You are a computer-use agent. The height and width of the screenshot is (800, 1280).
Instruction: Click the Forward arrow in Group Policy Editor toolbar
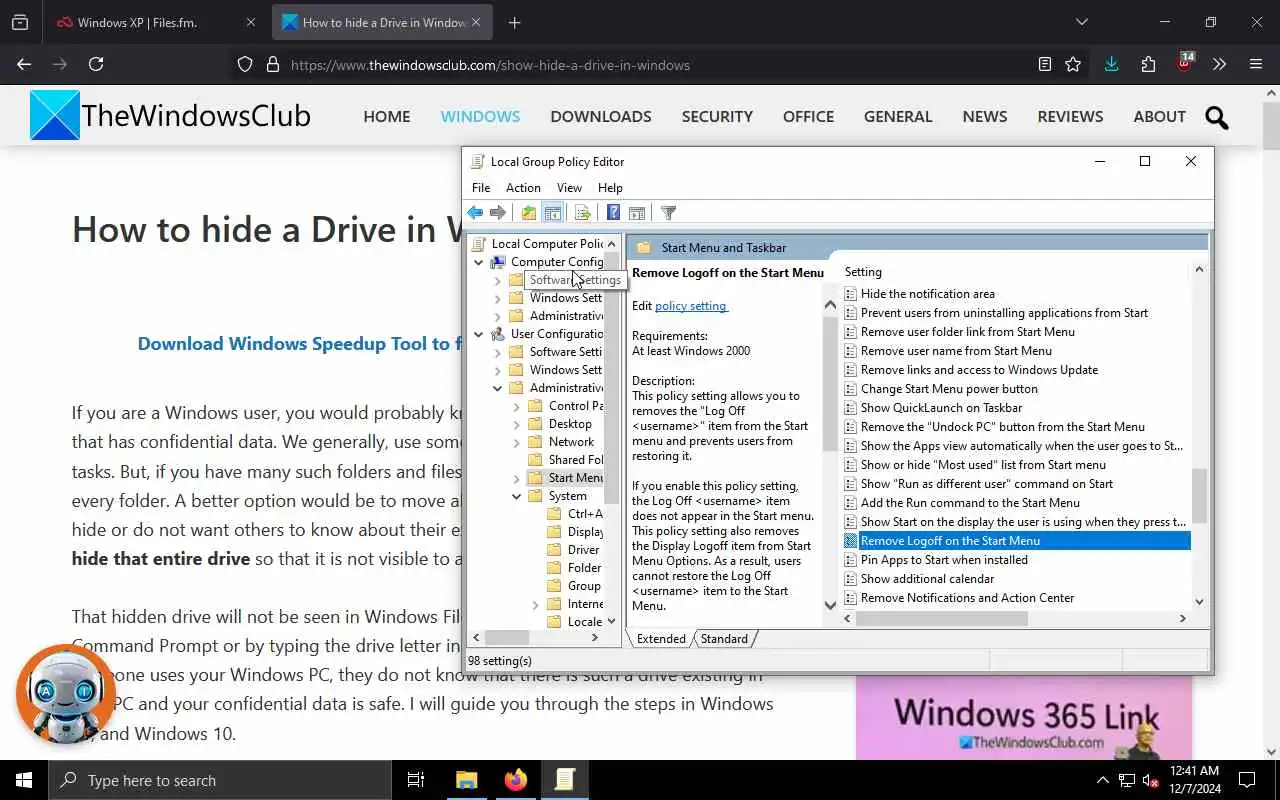[497, 212]
